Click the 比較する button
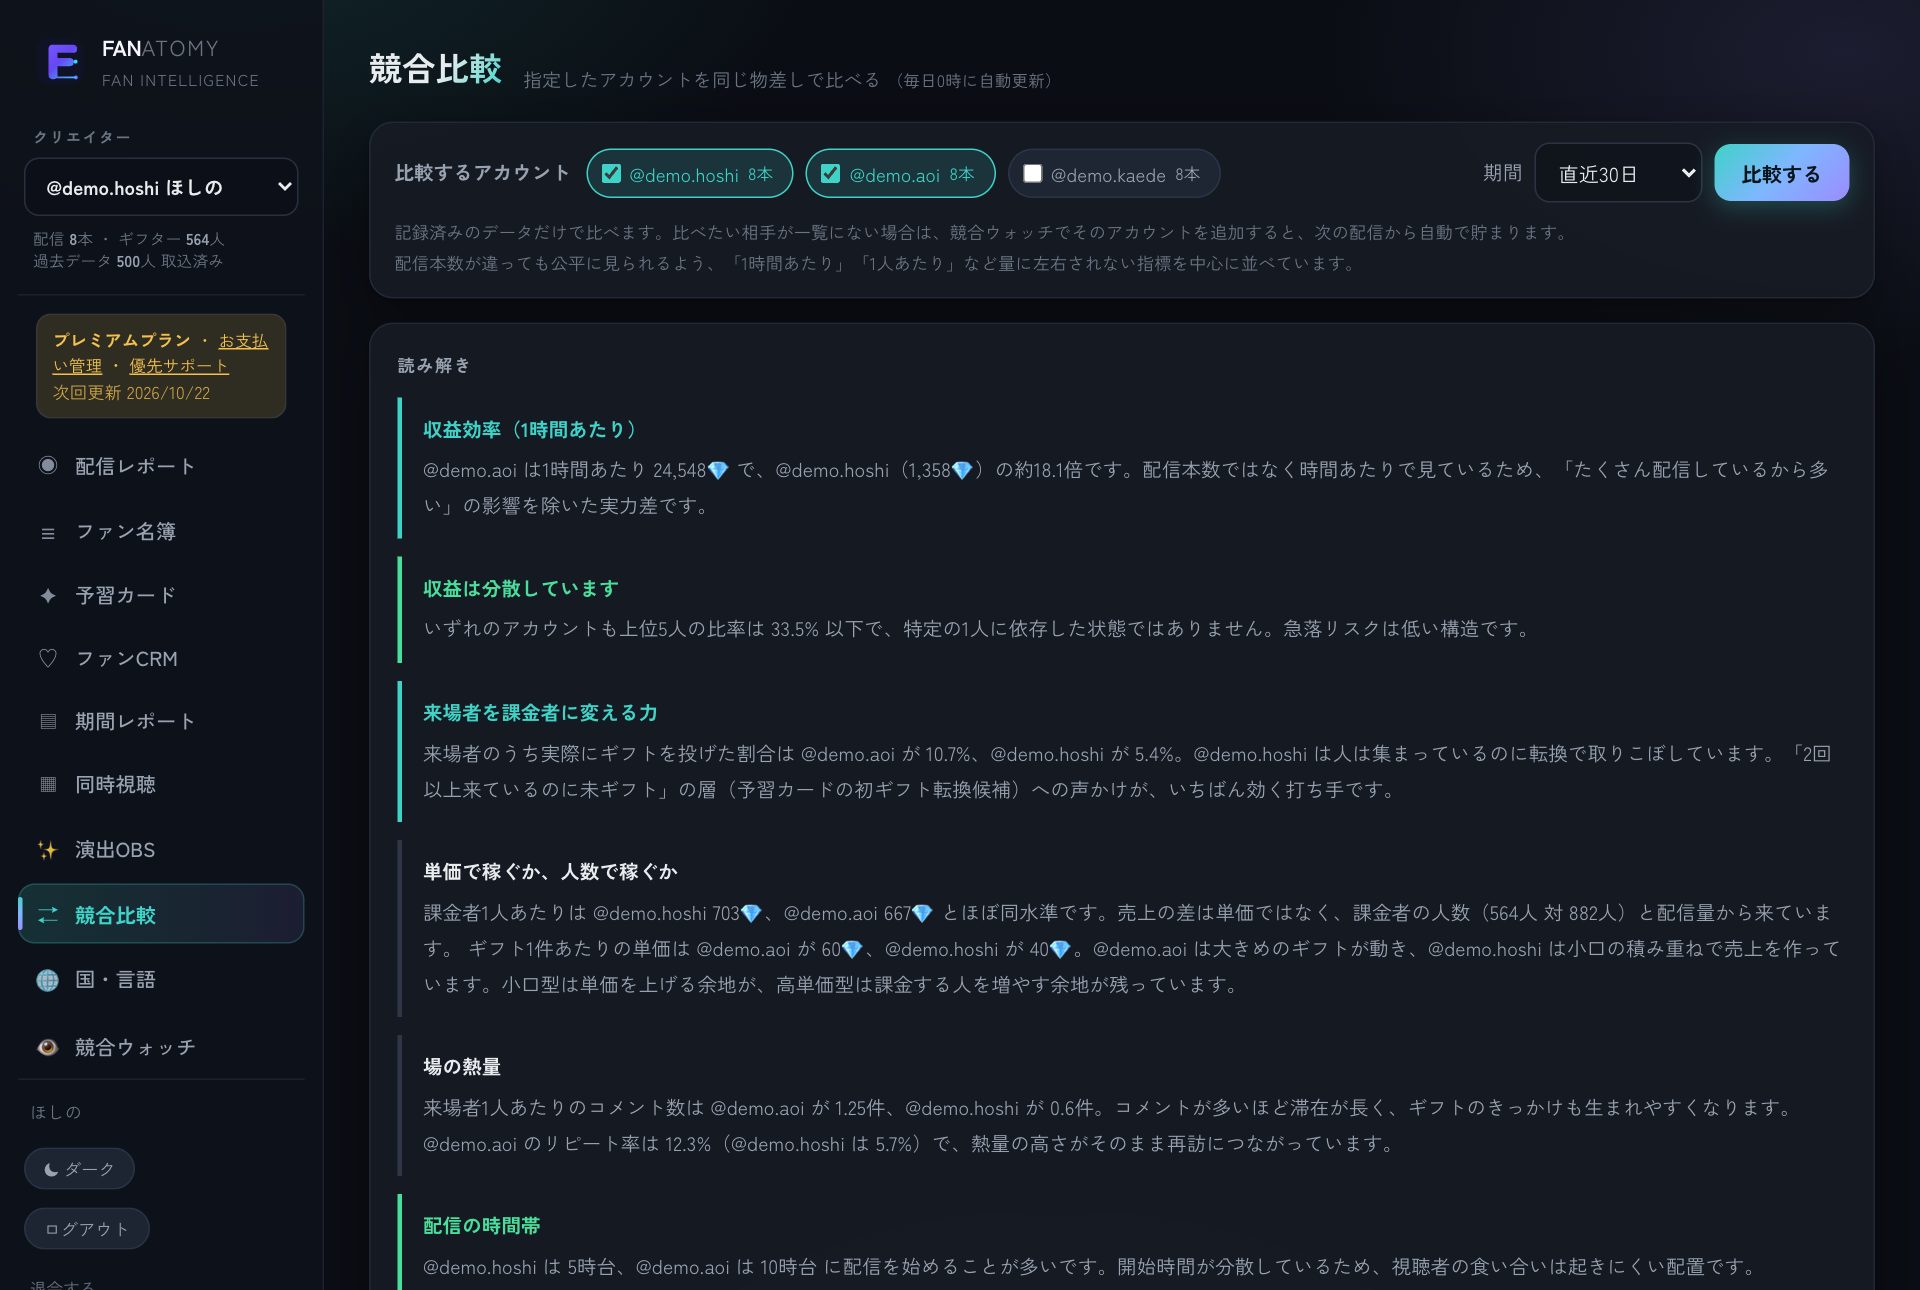1920x1290 pixels. (x=1781, y=173)
